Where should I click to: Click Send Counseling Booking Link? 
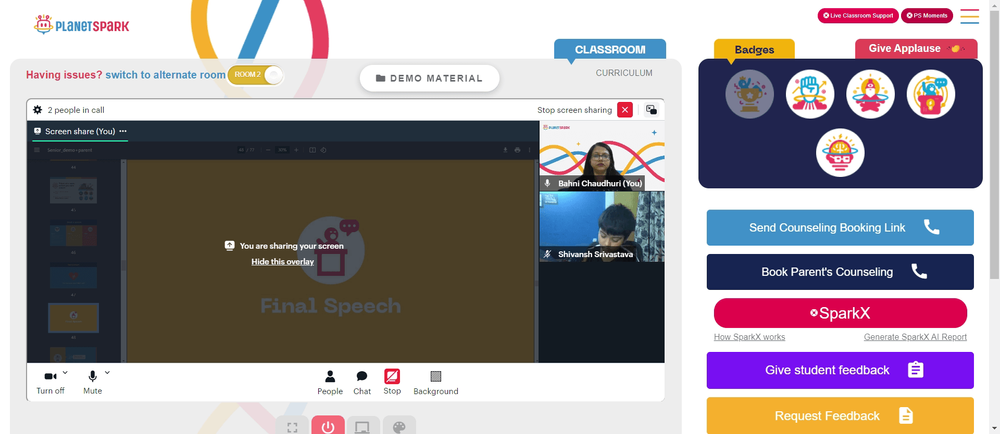[x=840, y=228]
